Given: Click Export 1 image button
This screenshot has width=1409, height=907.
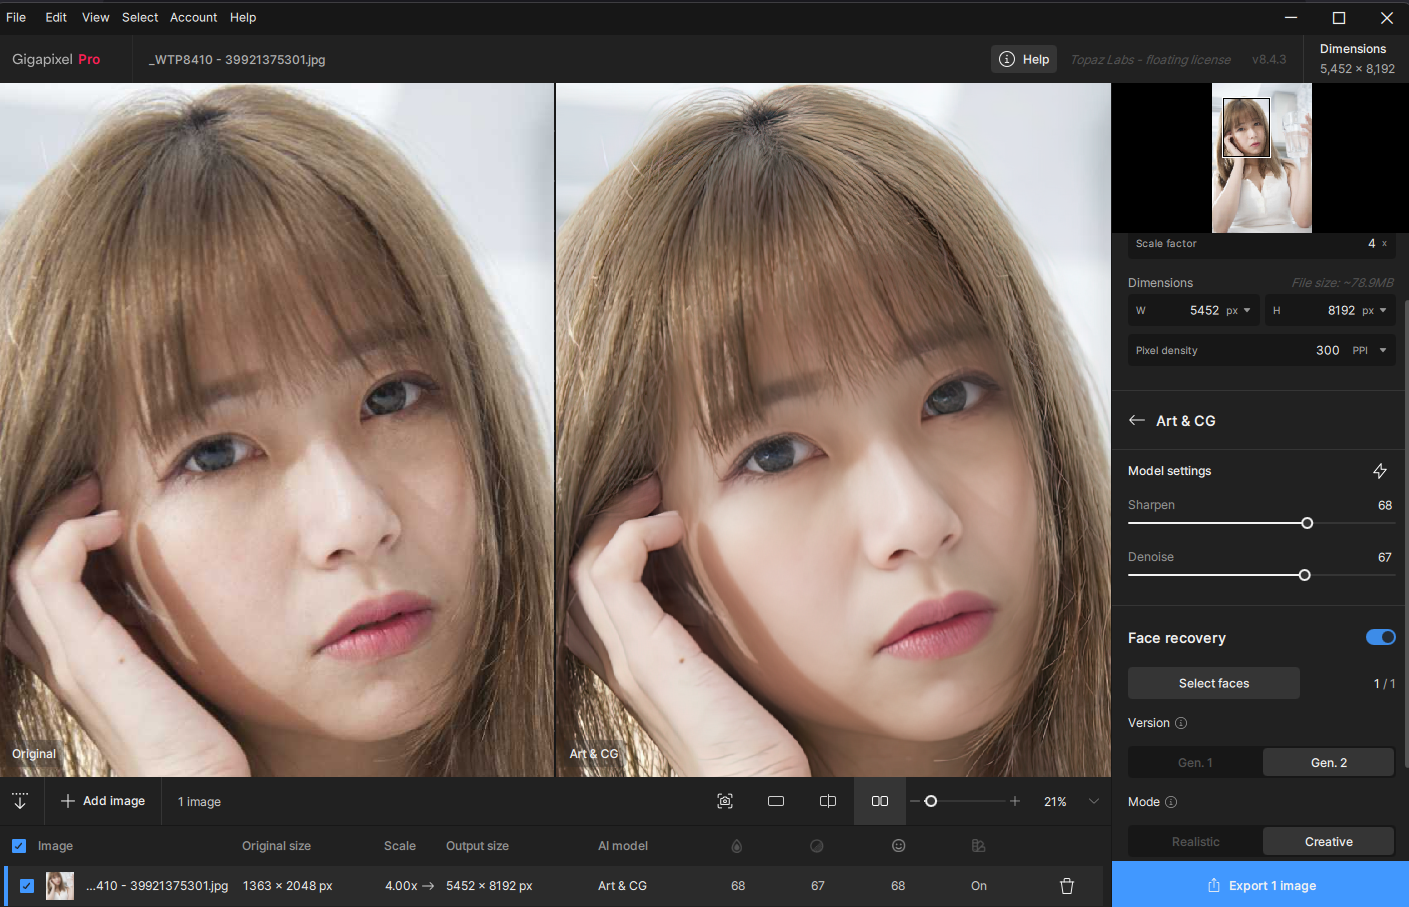Looking at the screenshot, I should [x=1261, y=886].
